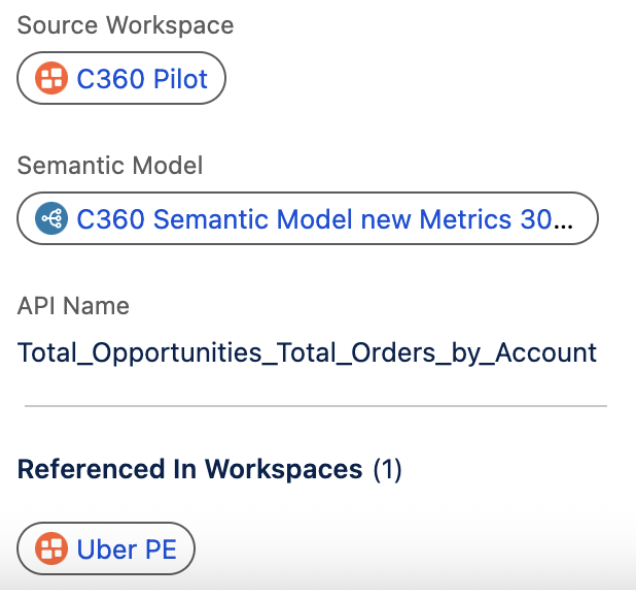Click the orange workspace icon beside Uber PE
This screenshot has width=636, height=590.
[51, 548]
